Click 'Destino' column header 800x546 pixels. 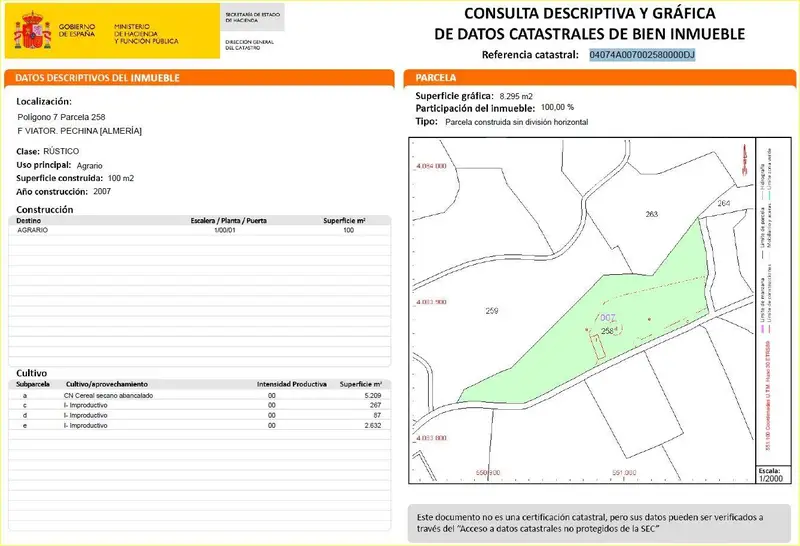pos(29,220)
